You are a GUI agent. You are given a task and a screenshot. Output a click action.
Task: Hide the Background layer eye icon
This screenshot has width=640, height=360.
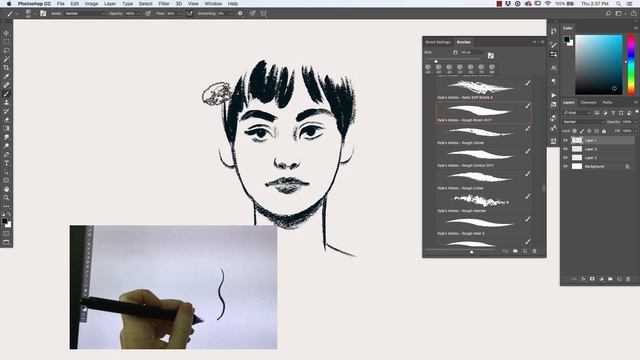click(x=566, y=167)
